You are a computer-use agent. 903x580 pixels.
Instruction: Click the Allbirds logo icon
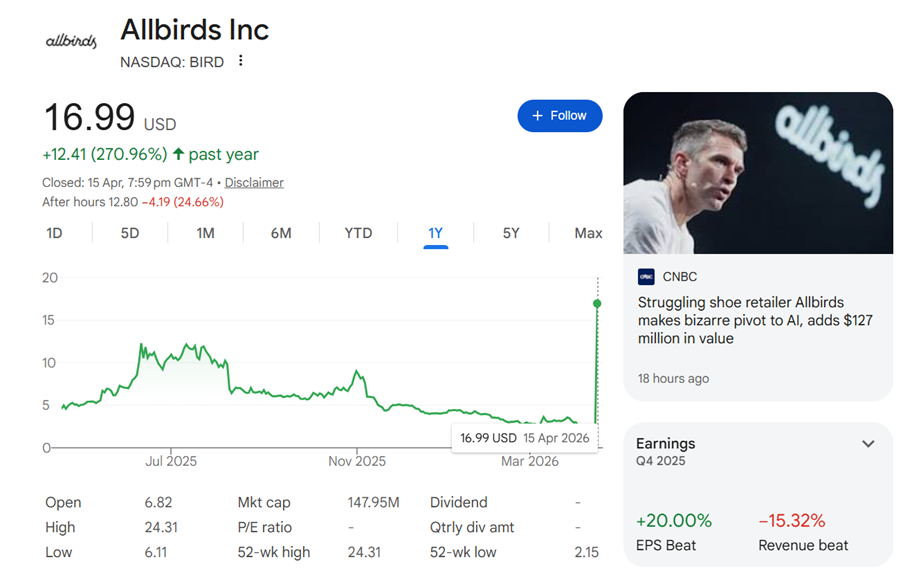pyautogui.click(x=72, y=41)
